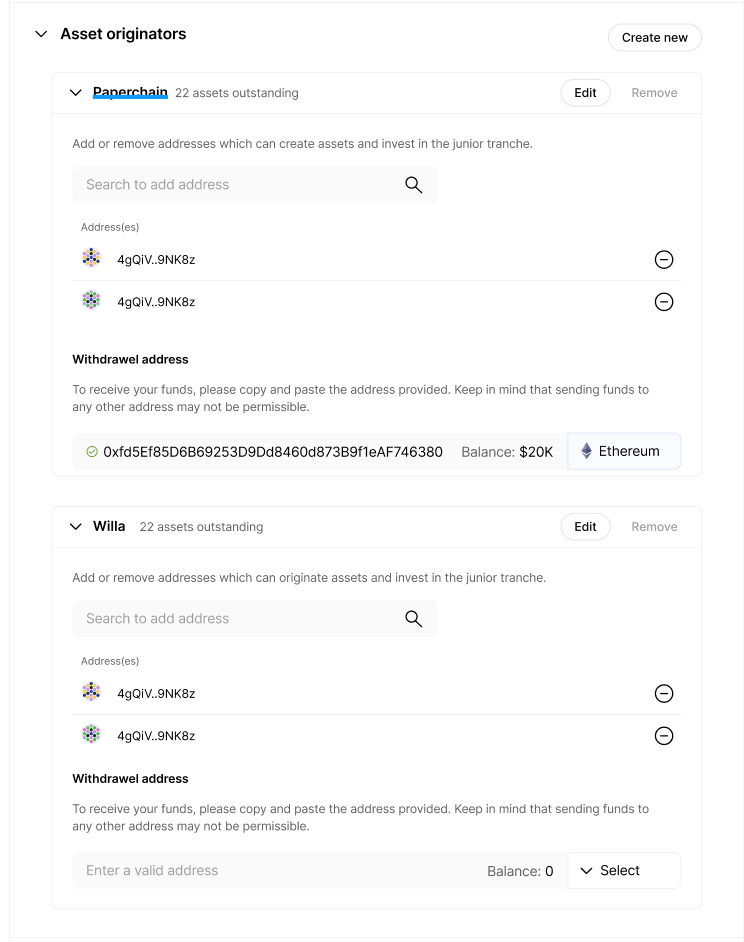This screenshot has width=744, height=942.
Task: Click the green checkmark beside the withdrawal address
Action: (x=91, y=451)
